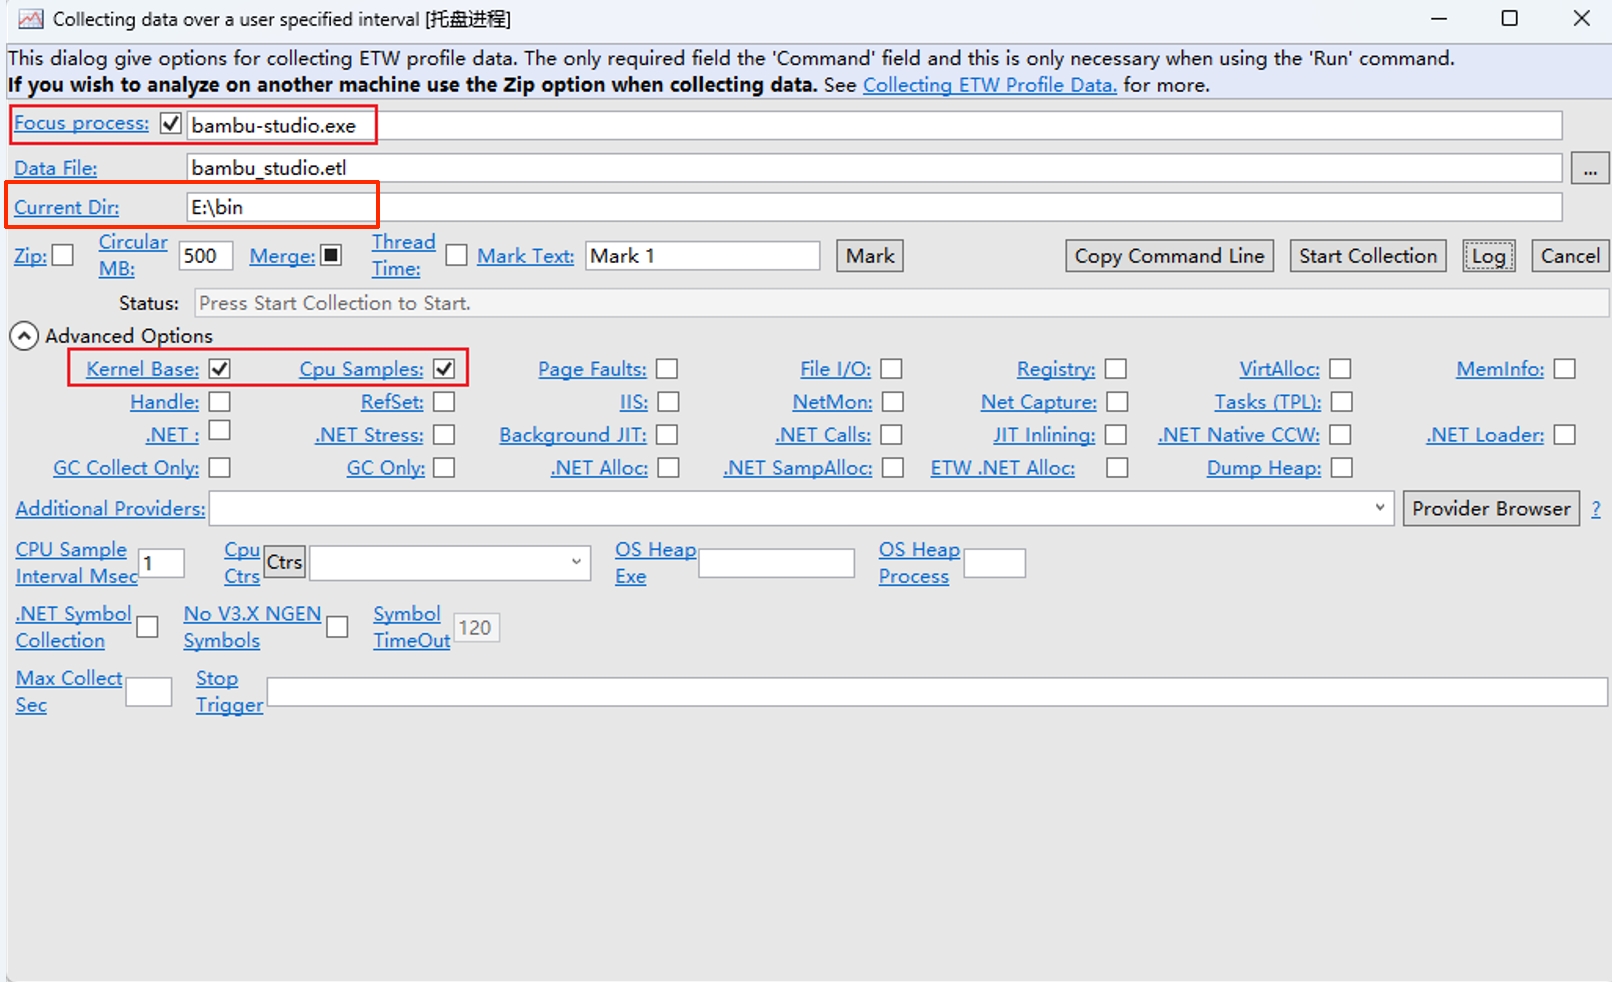The width and height of the screenshot is (1612, 982).
Task: Click the Stop Trigger text field
Action: [x=937, y=691]
